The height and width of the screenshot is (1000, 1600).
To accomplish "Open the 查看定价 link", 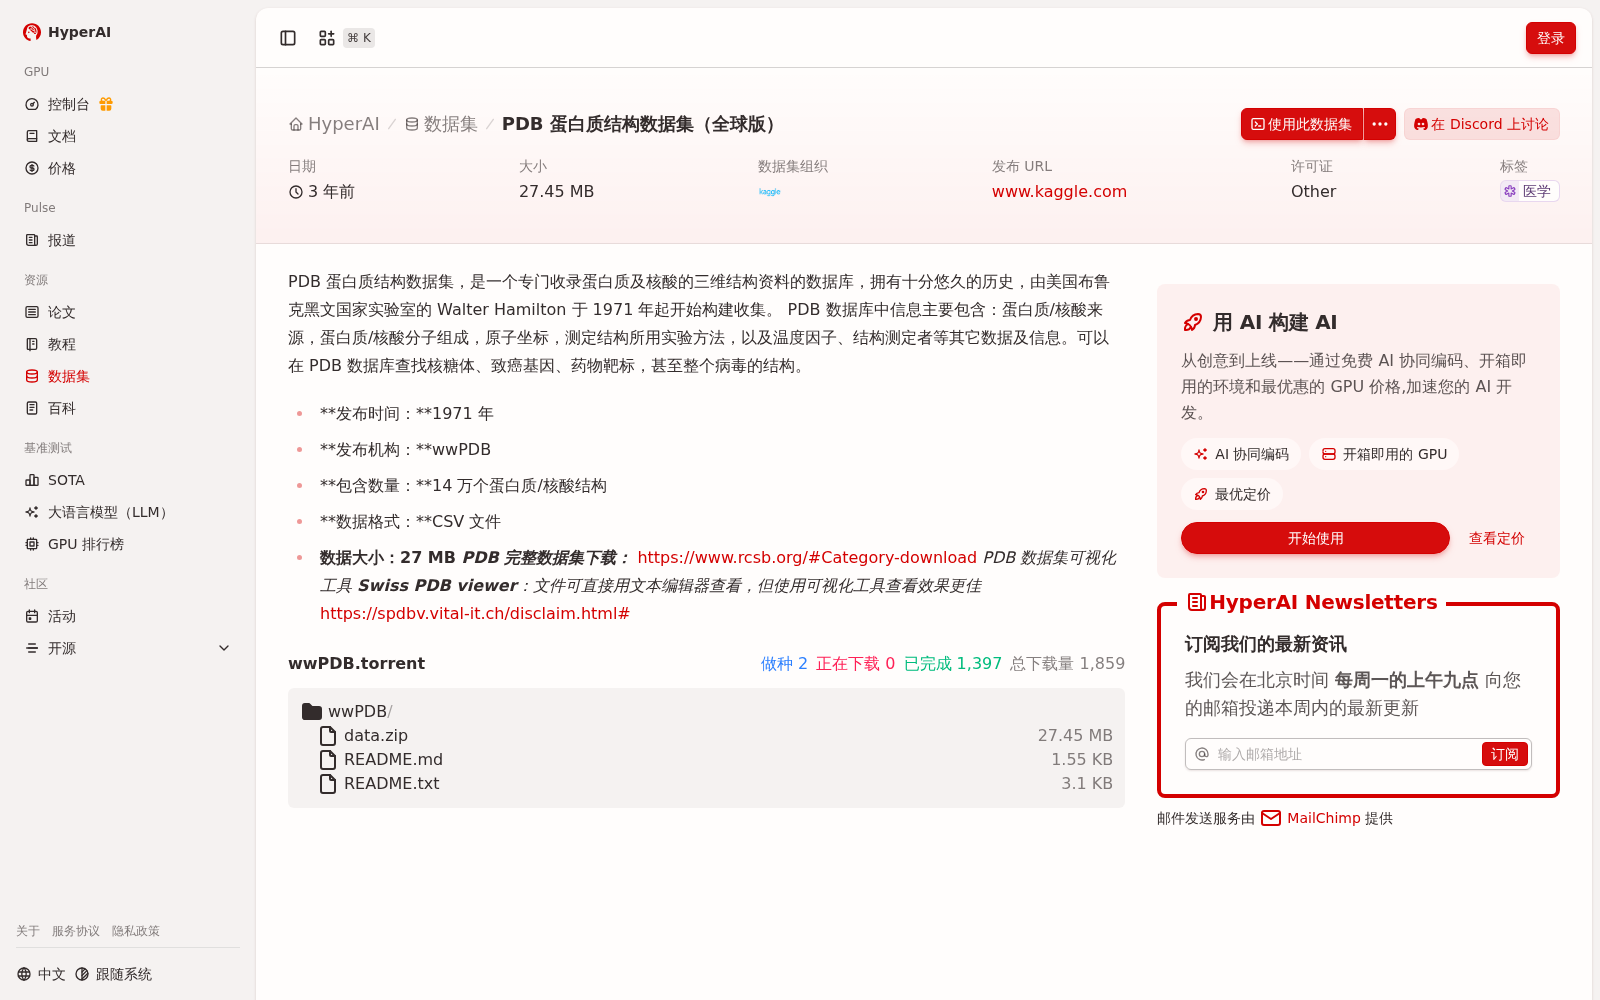I will [x=1496, y=538].
